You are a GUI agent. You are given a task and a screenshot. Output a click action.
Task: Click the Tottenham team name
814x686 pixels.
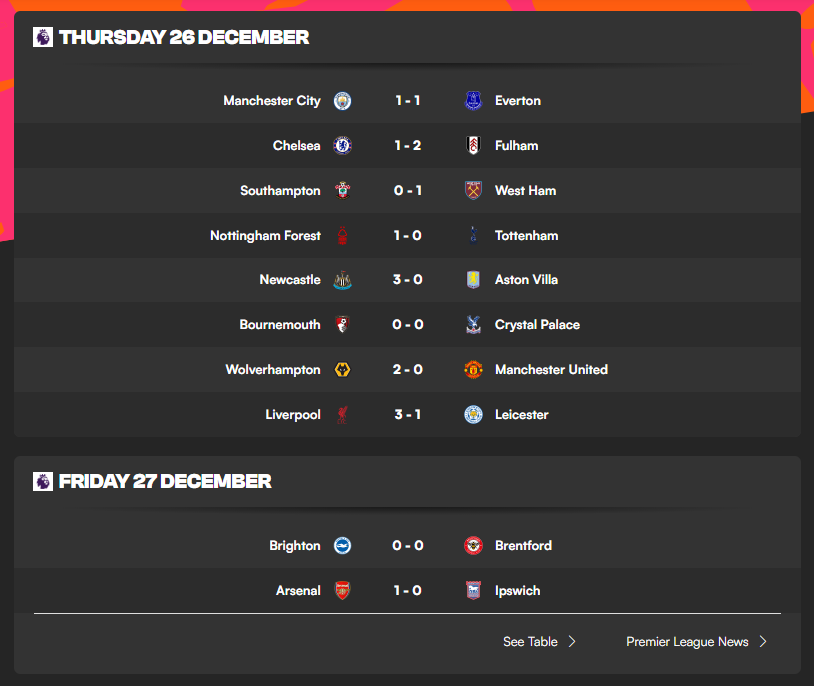pyautogui.click(x=526, y=236)
